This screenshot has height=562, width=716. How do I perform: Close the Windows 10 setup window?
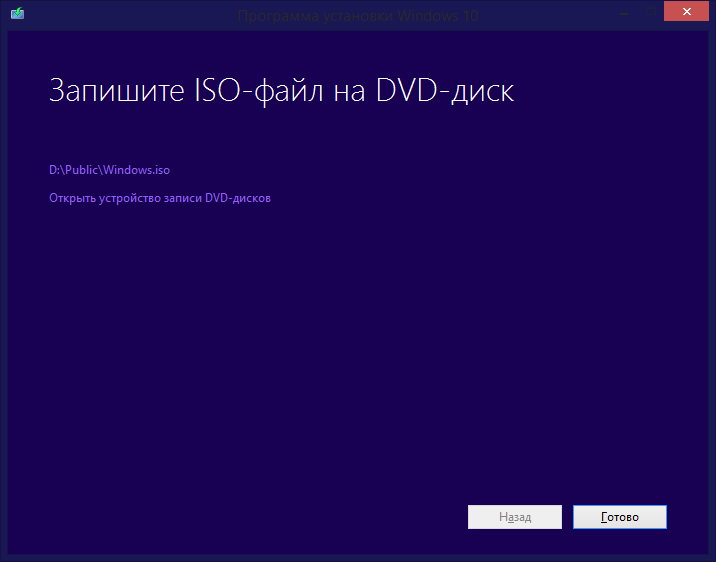click(x=686, y=11)
